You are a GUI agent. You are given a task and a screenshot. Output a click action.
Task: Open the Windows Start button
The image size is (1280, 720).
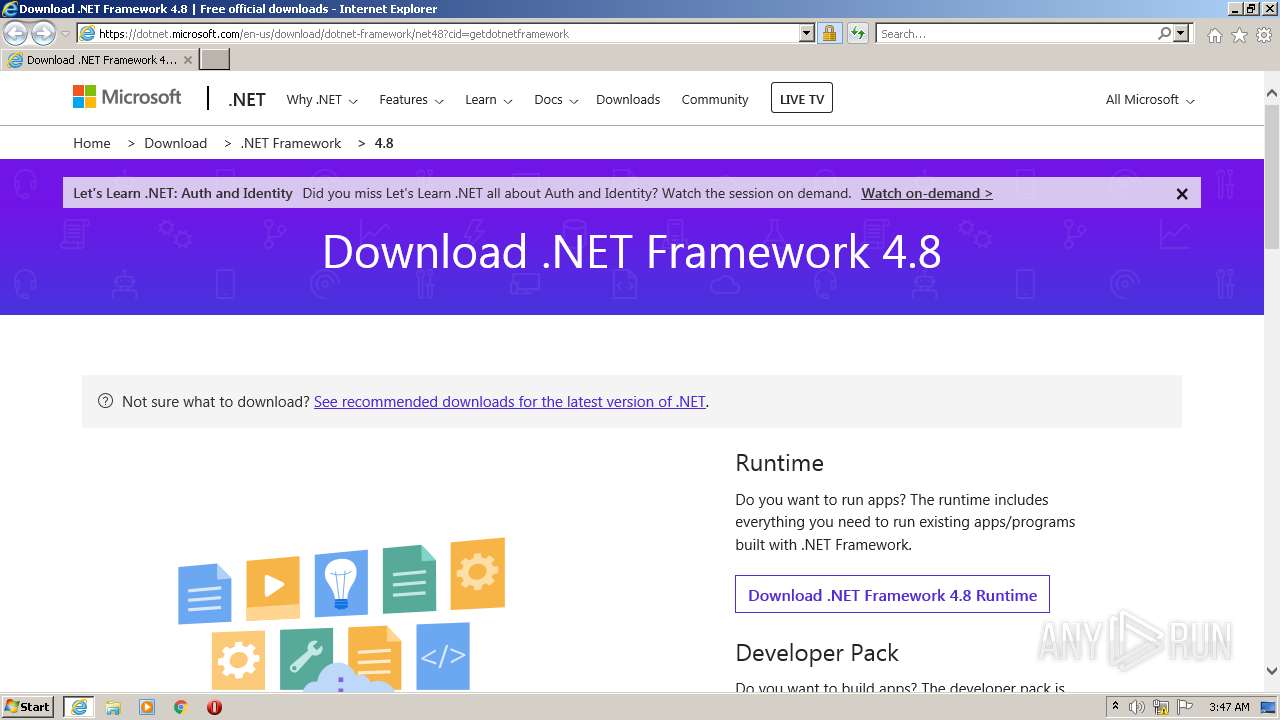point(27,707)
